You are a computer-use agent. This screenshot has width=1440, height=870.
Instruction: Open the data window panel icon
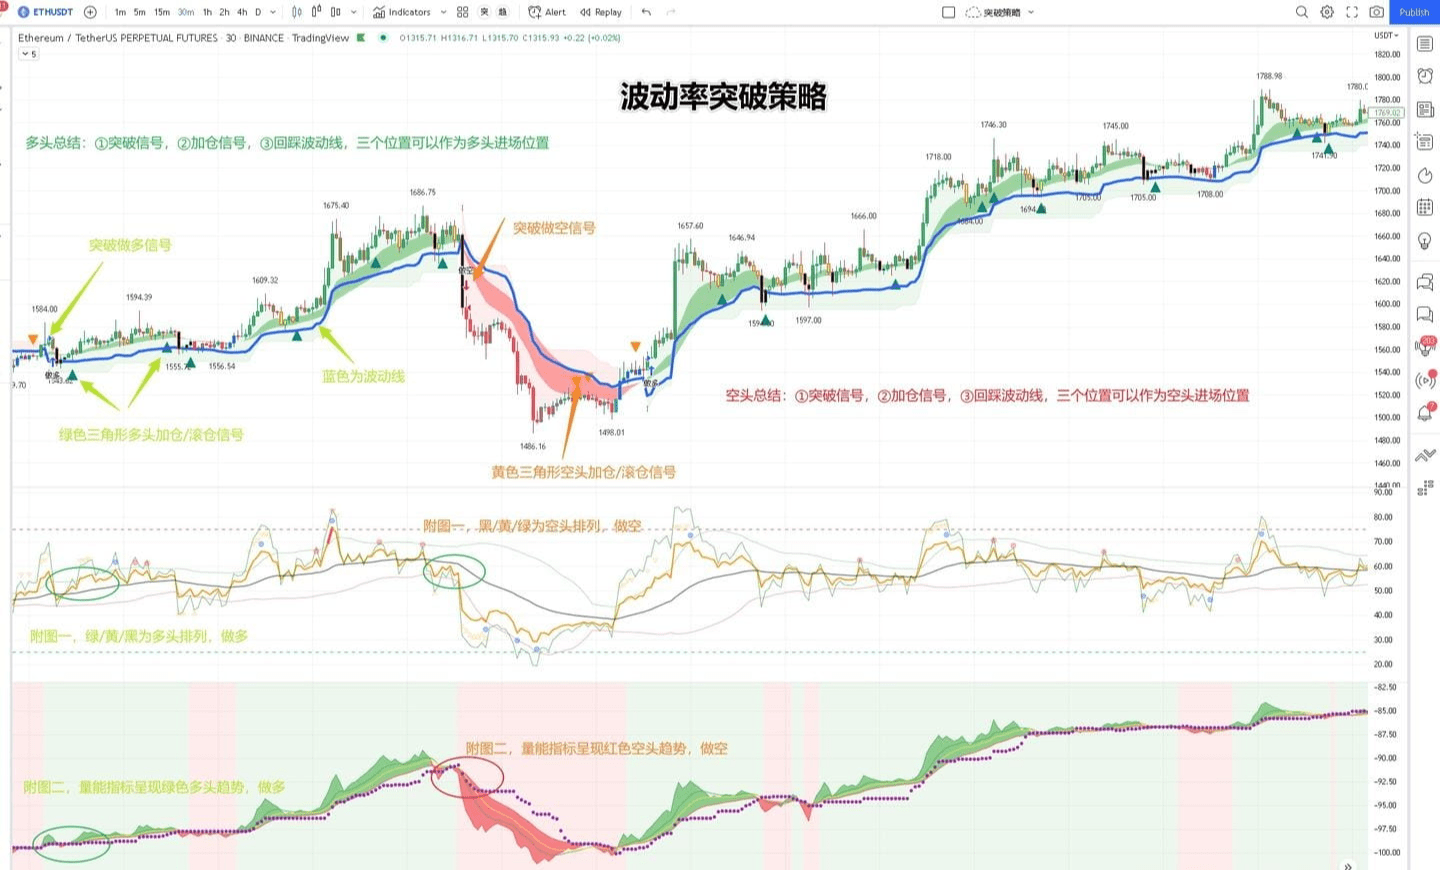coord(1425,142)
